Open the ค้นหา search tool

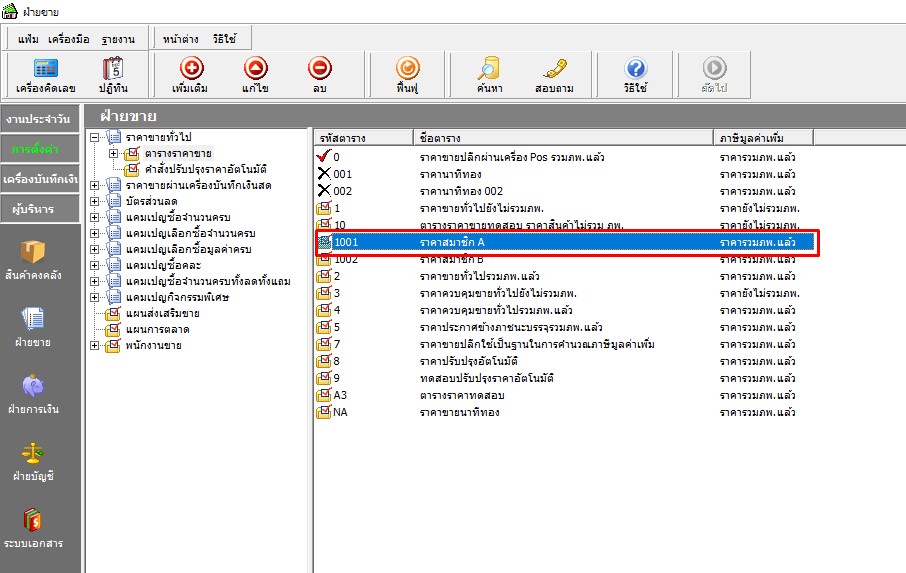click(x=488, y=75)
